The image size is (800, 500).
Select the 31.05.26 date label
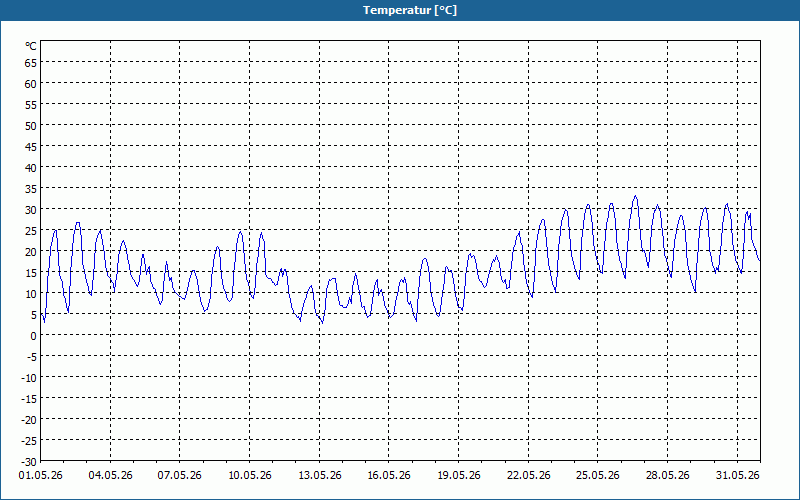[x=737, y=476]
